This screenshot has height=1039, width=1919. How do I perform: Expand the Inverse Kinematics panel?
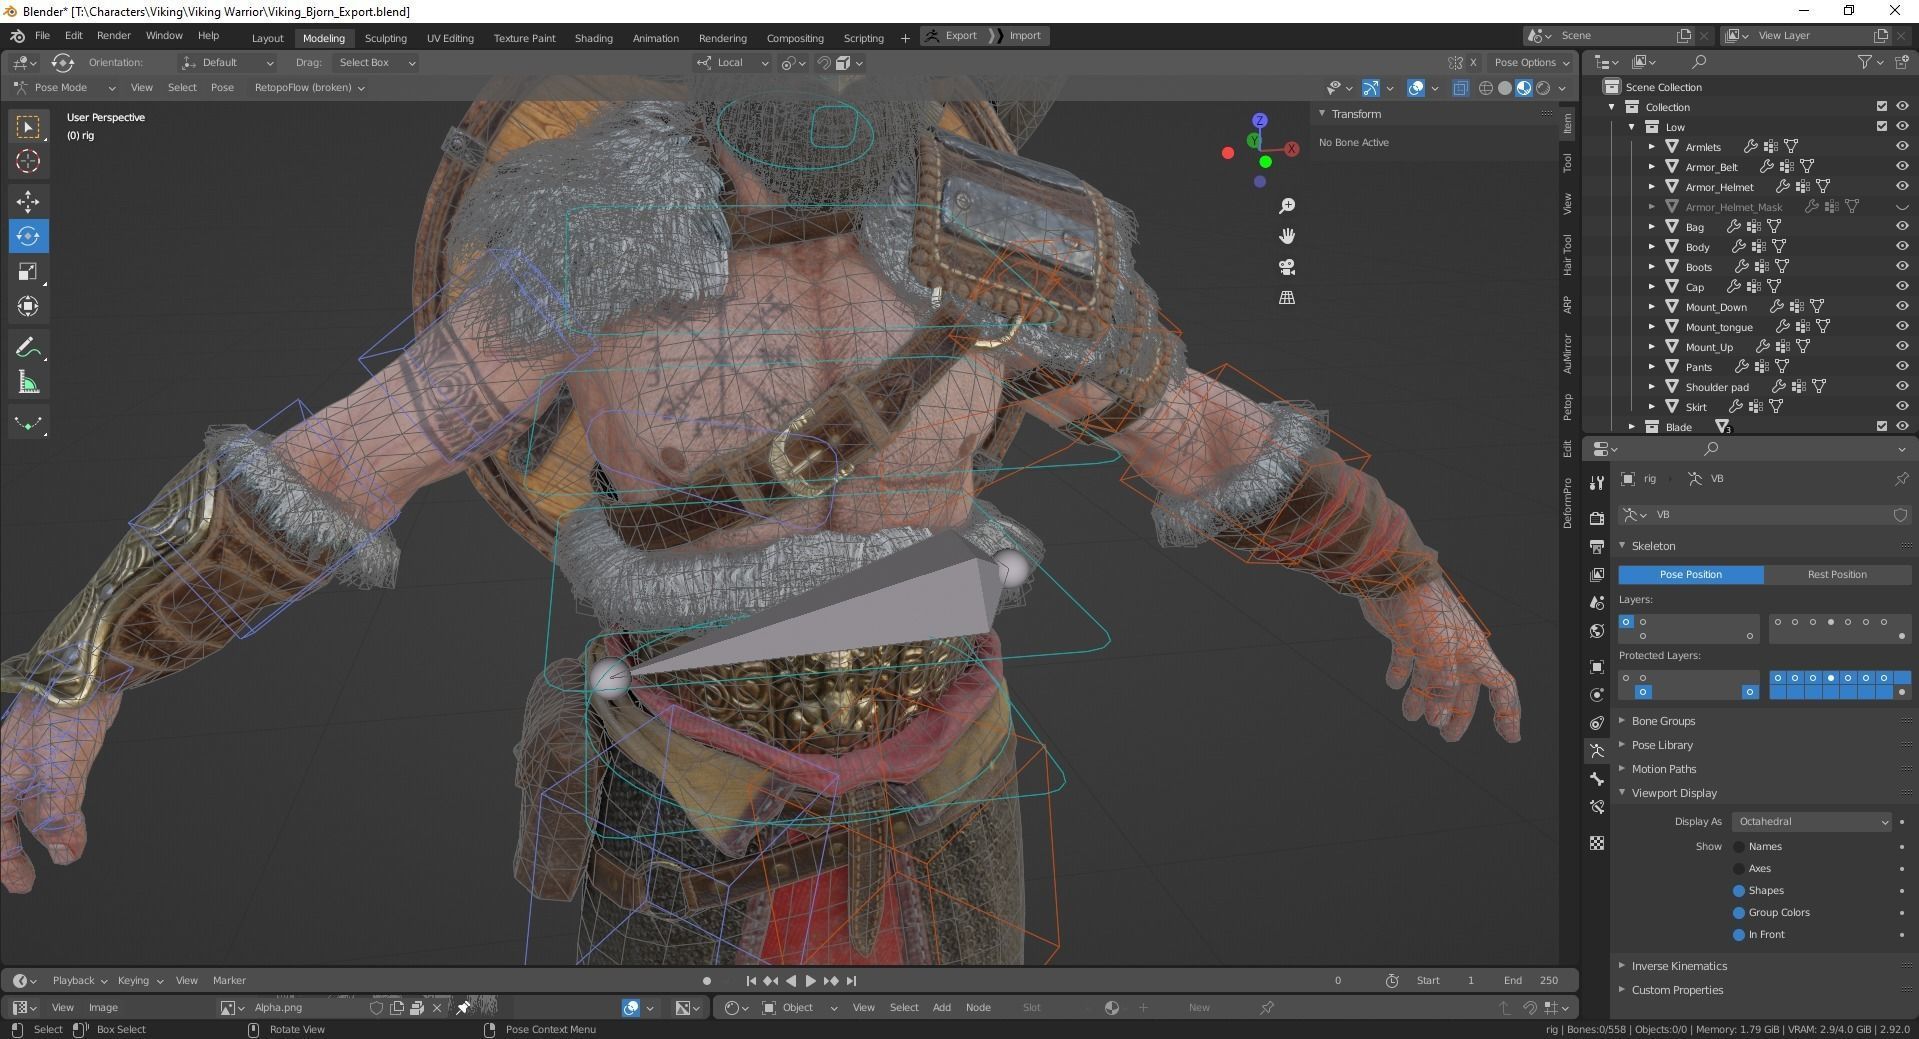click(x=1679, y=966)
